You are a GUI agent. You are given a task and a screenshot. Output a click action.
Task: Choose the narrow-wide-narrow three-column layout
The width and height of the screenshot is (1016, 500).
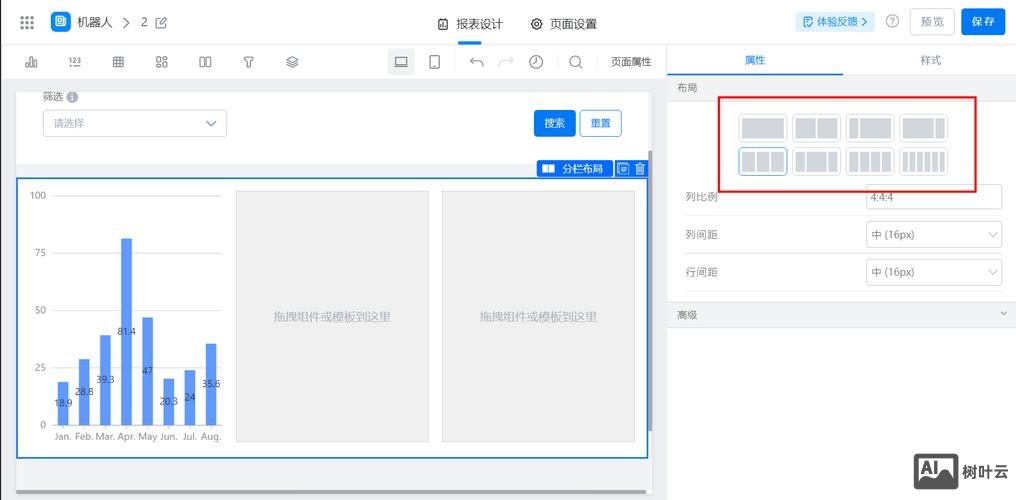(x=816, y=161)
